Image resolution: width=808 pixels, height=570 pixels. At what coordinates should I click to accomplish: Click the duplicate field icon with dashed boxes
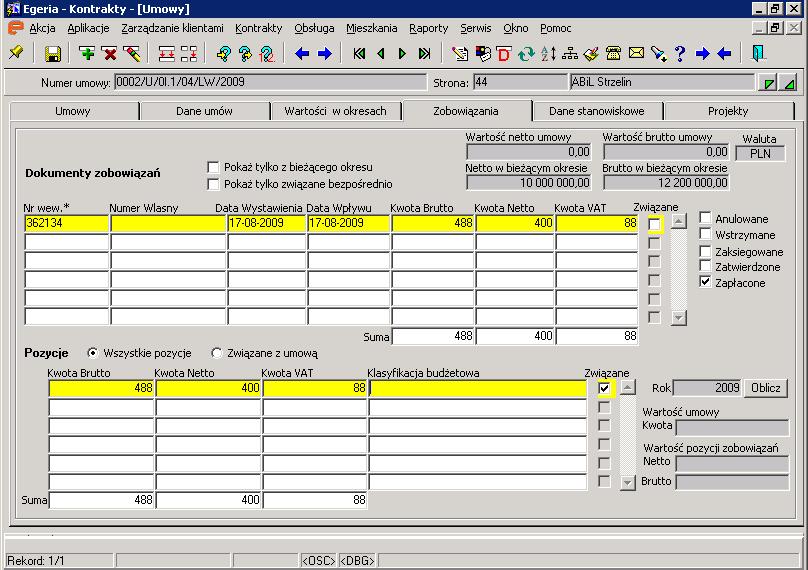pos(189,54)
